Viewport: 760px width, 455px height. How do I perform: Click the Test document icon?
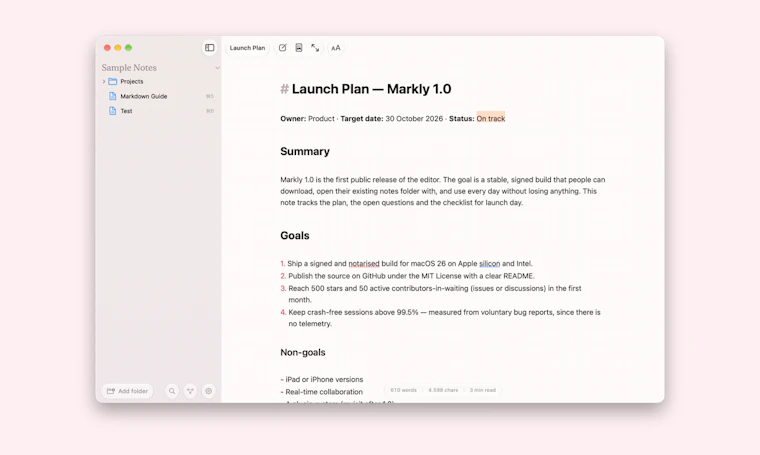[112, 111]
